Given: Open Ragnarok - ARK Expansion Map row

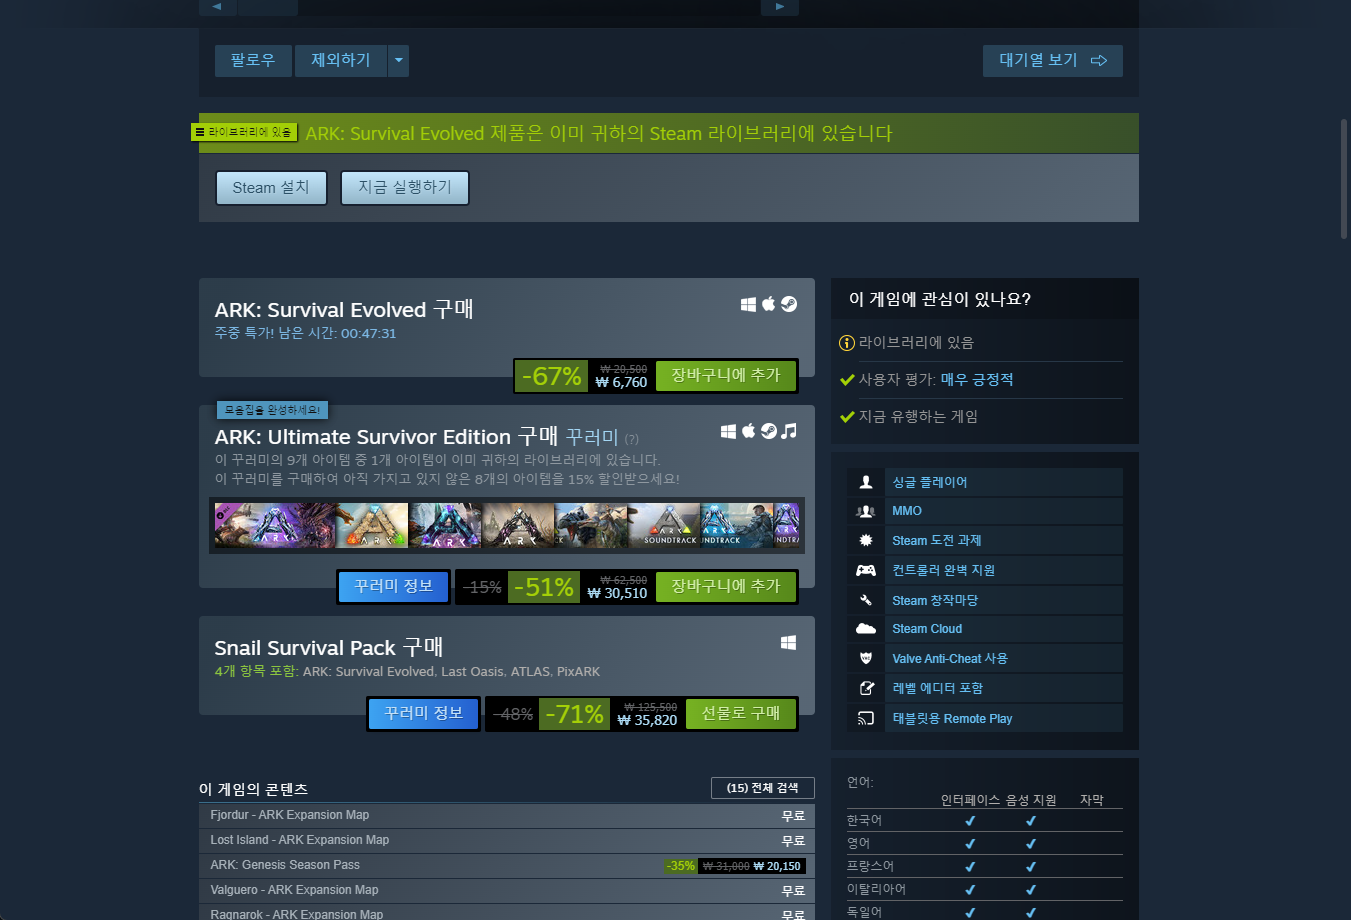Looking at the screenshot, I should (507, 912).
